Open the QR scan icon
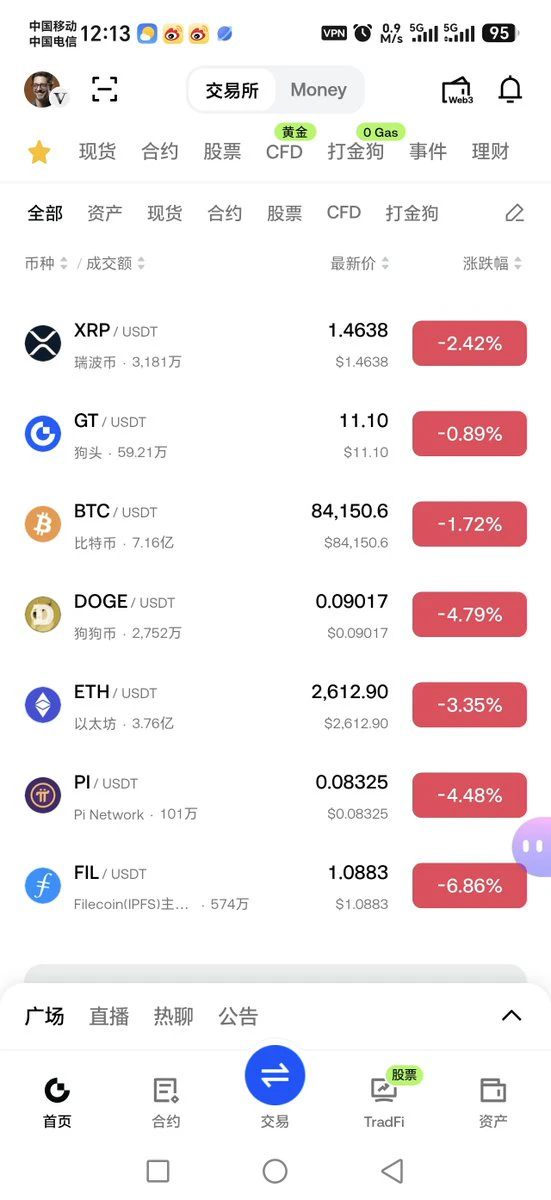The image size is (551, 1200). pos(105,89)
